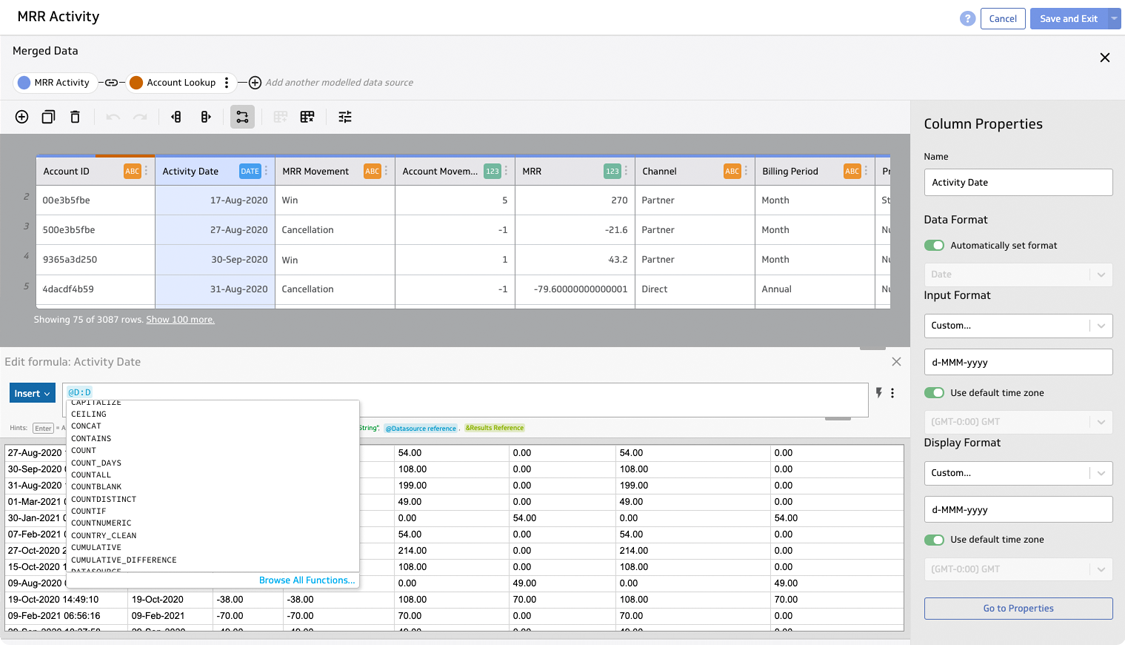The height and width of the screenshot is (645, 1125).
Task: Open the column settings sliders icon
Action: click(345, 117)
